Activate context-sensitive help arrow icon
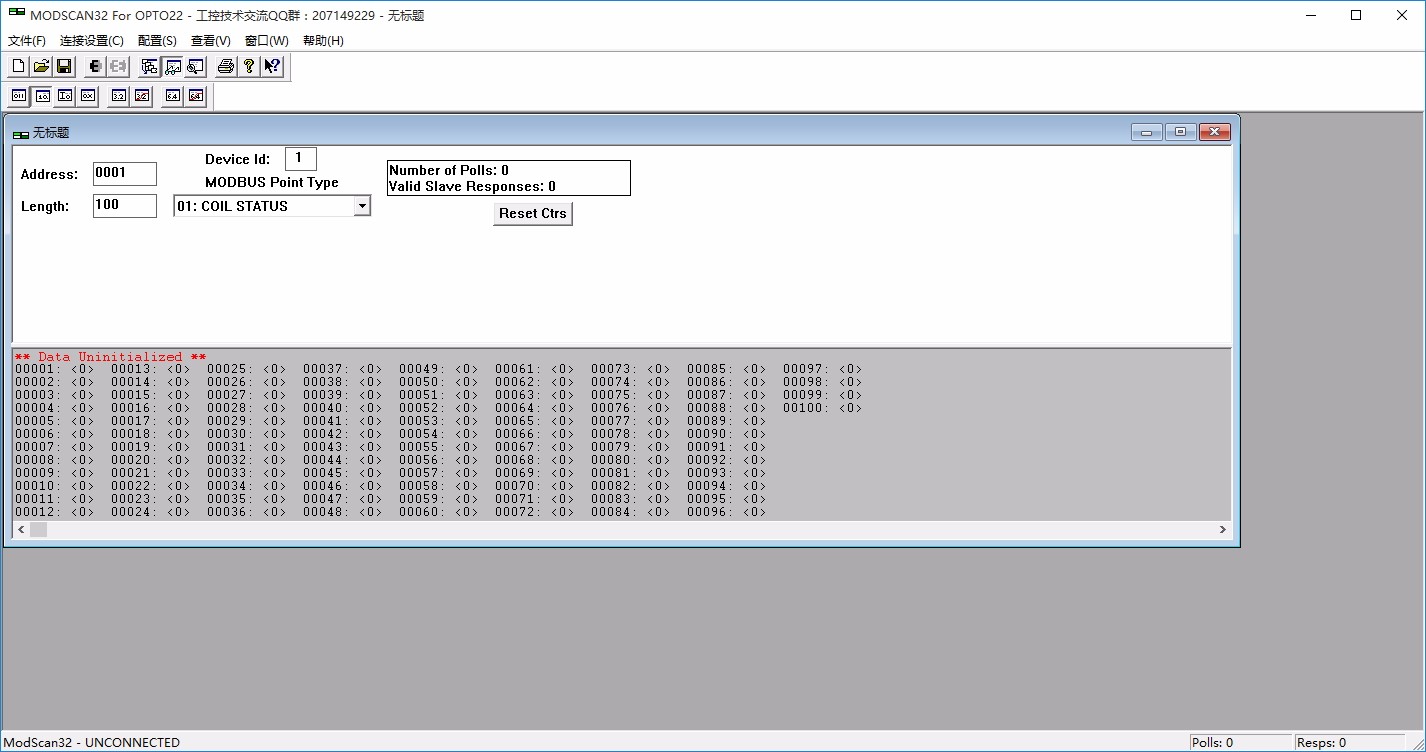1426x752 pixels. pos(271,65)
